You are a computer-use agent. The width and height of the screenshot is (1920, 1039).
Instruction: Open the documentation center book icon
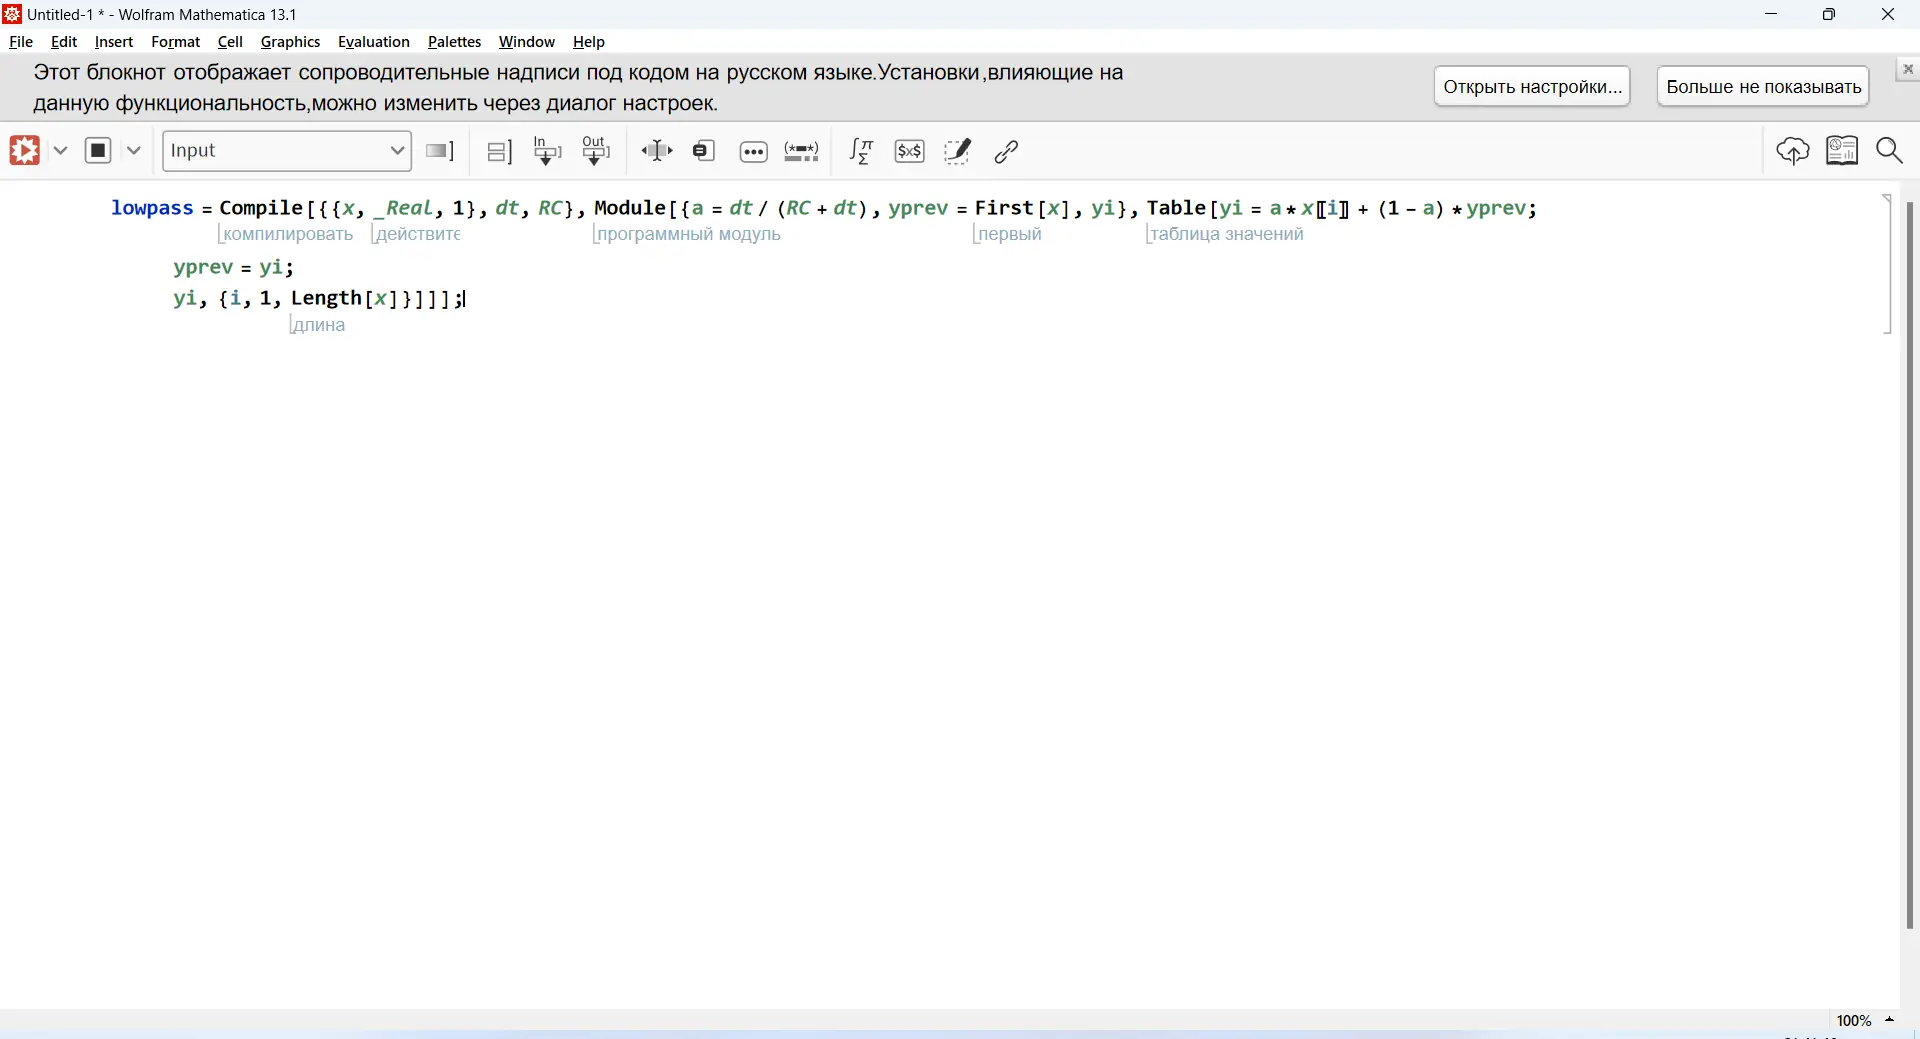pyautogui.click(x=1842, y=151)
